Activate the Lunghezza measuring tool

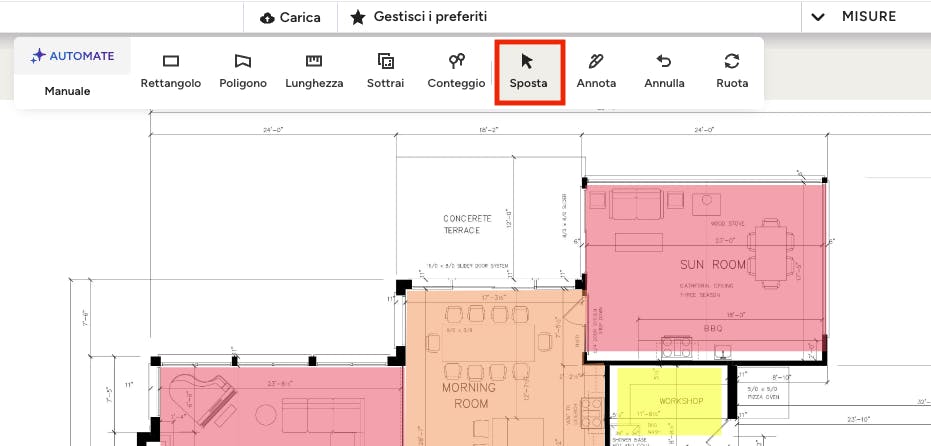coord(314,71)
